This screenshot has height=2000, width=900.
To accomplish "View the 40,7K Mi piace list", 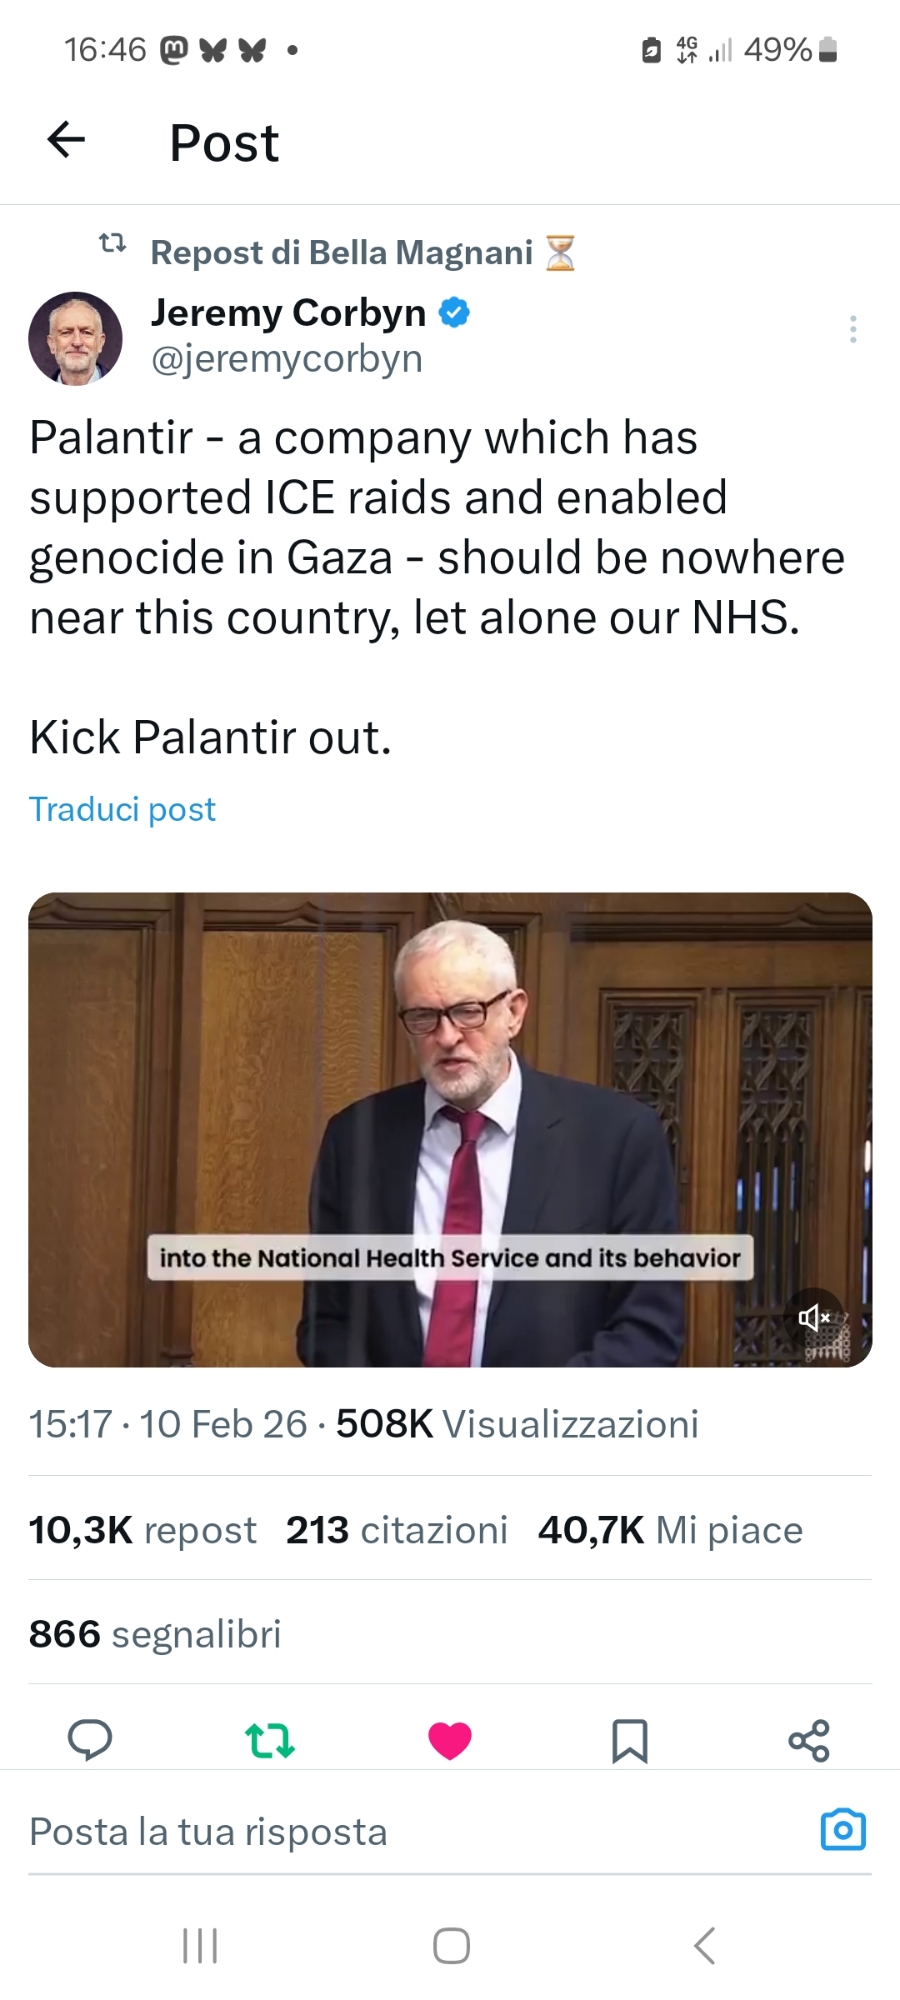I will (670, 1530).
